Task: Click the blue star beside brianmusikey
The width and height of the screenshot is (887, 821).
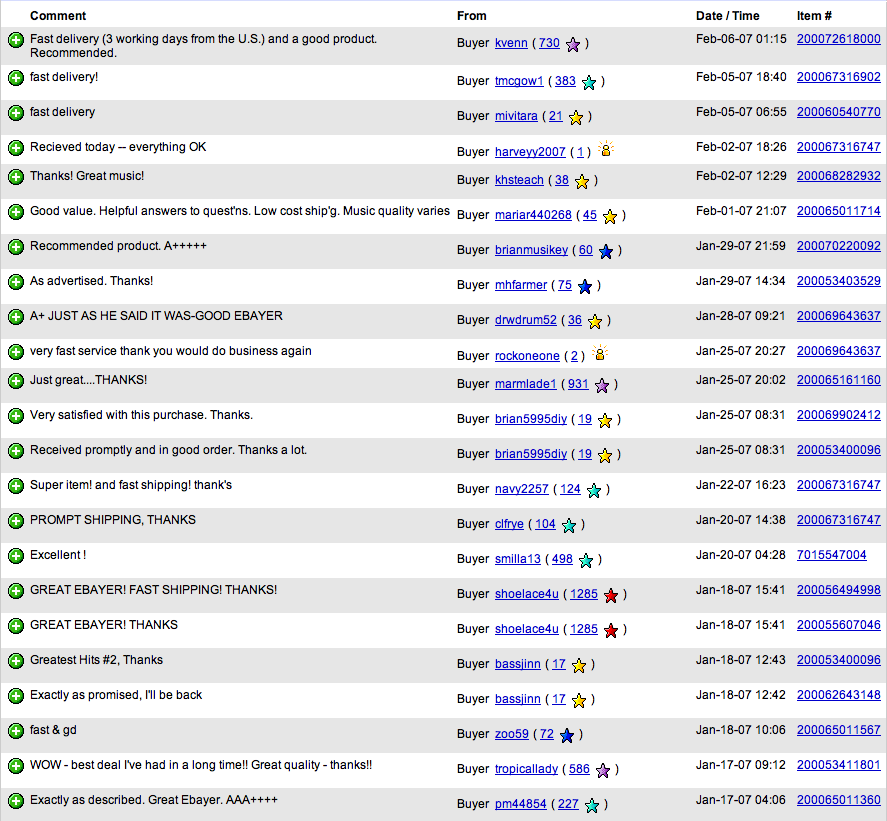Action: point(606,251)
